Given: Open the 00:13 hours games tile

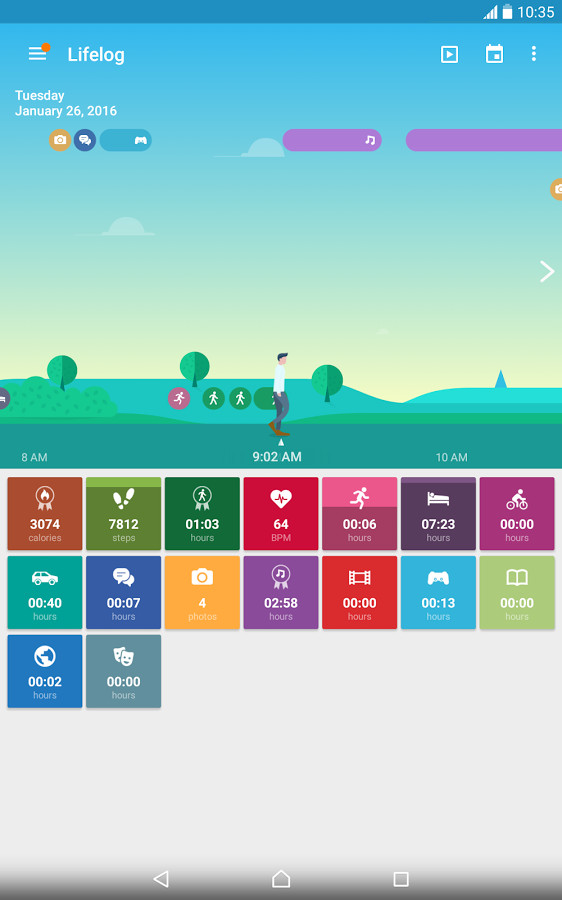Looking at the screenshot, I should [x=438, y=592].
